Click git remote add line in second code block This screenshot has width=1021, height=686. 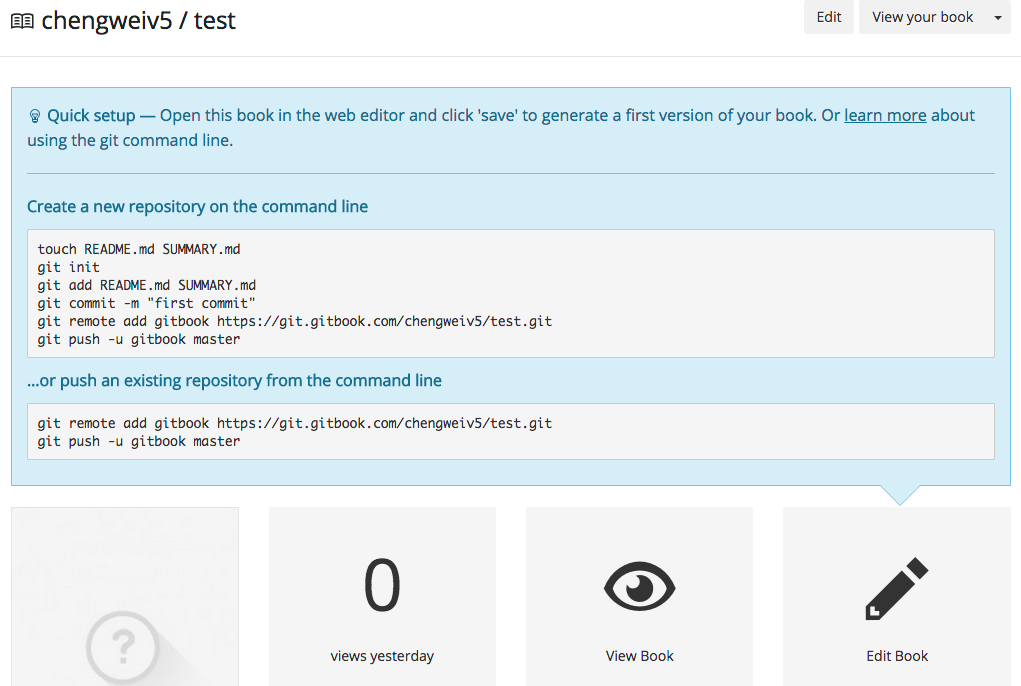point(295,423)
